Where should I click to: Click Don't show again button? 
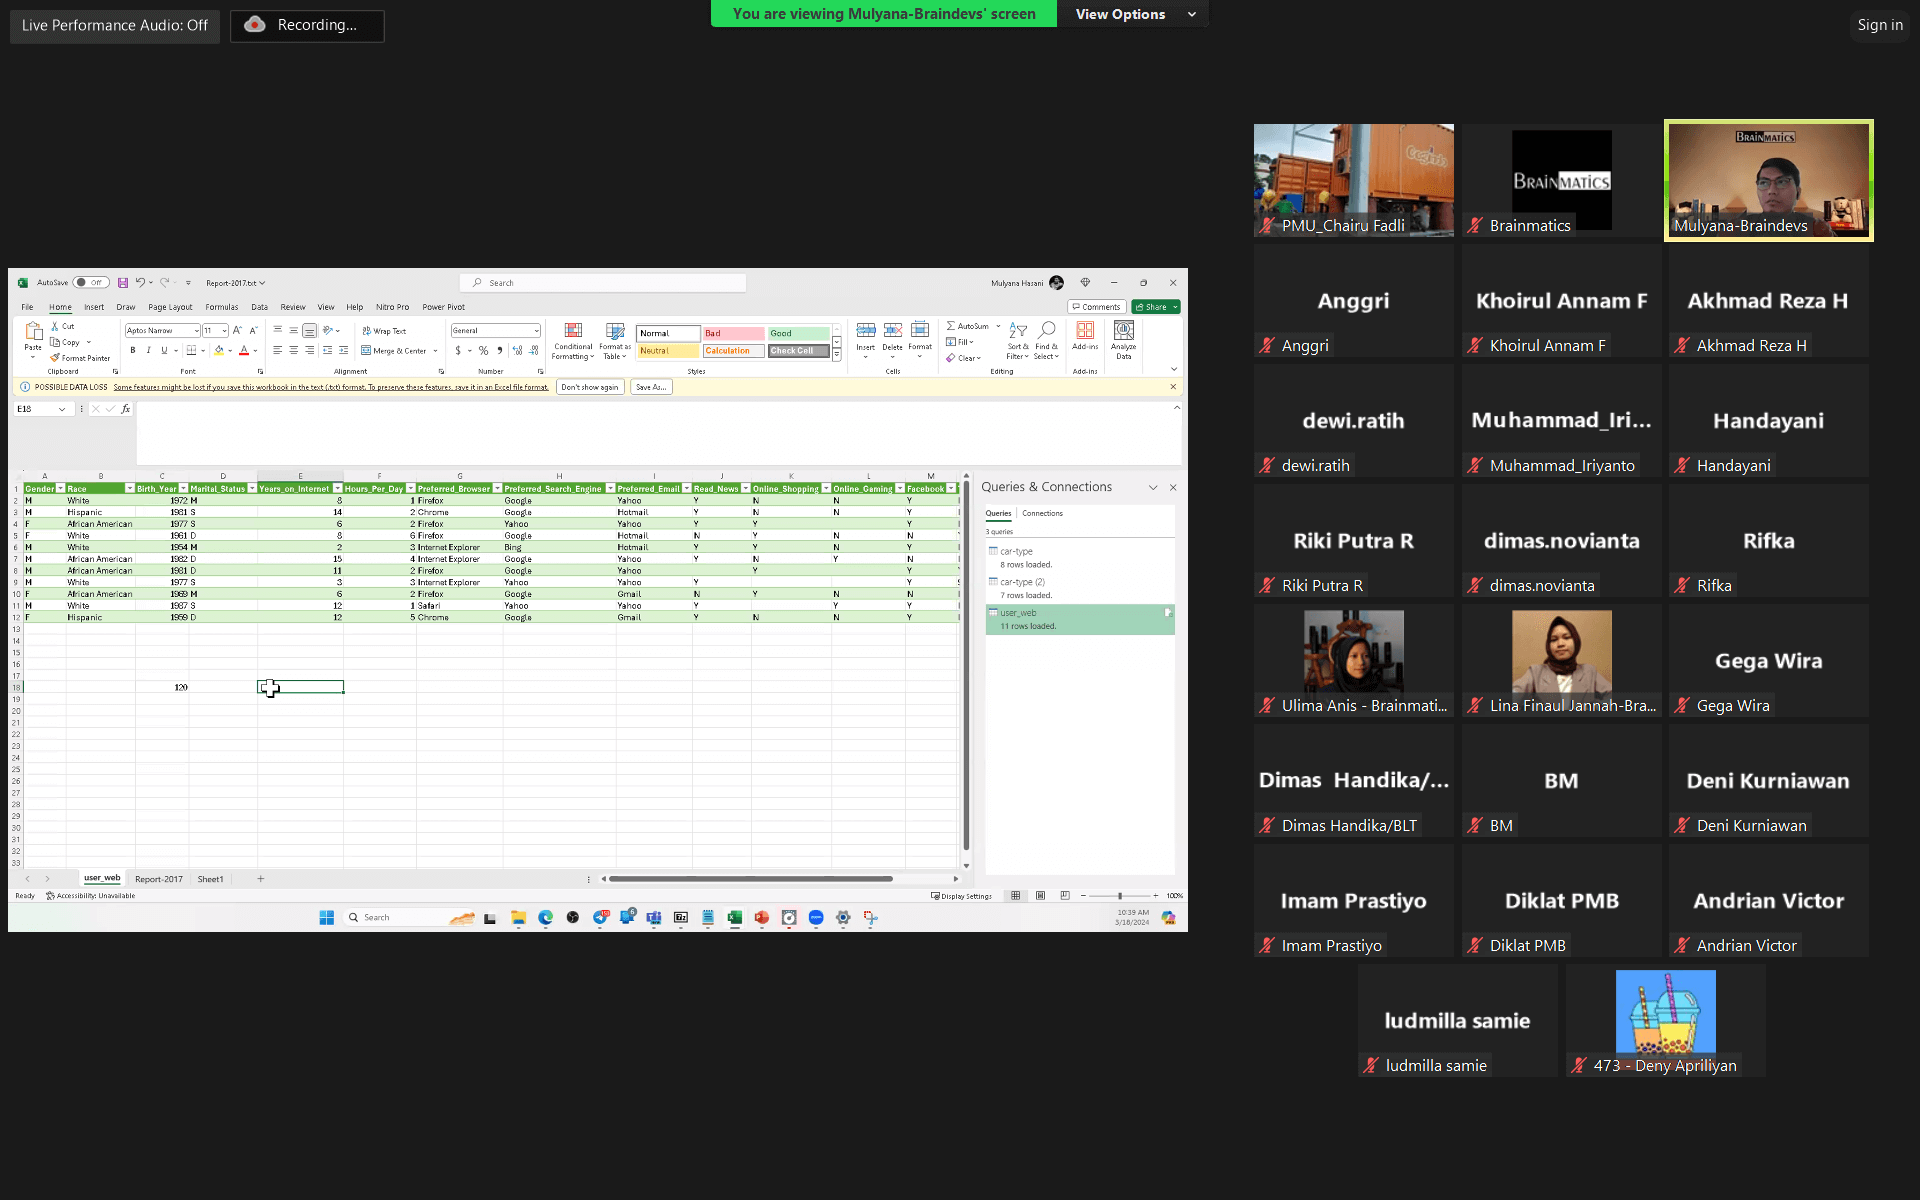pos(589,387)
